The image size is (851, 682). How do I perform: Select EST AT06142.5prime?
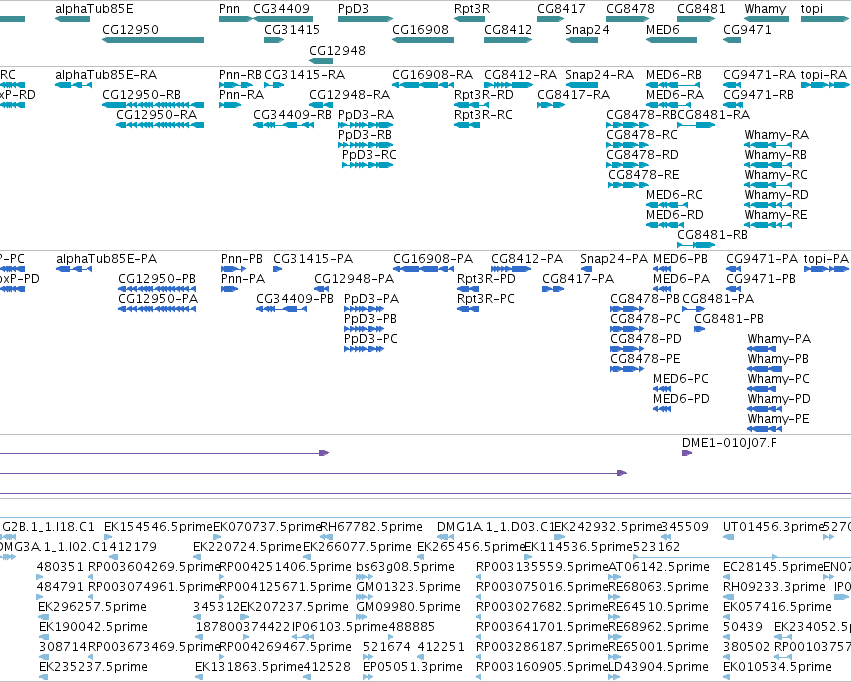[x=658, y=567]
